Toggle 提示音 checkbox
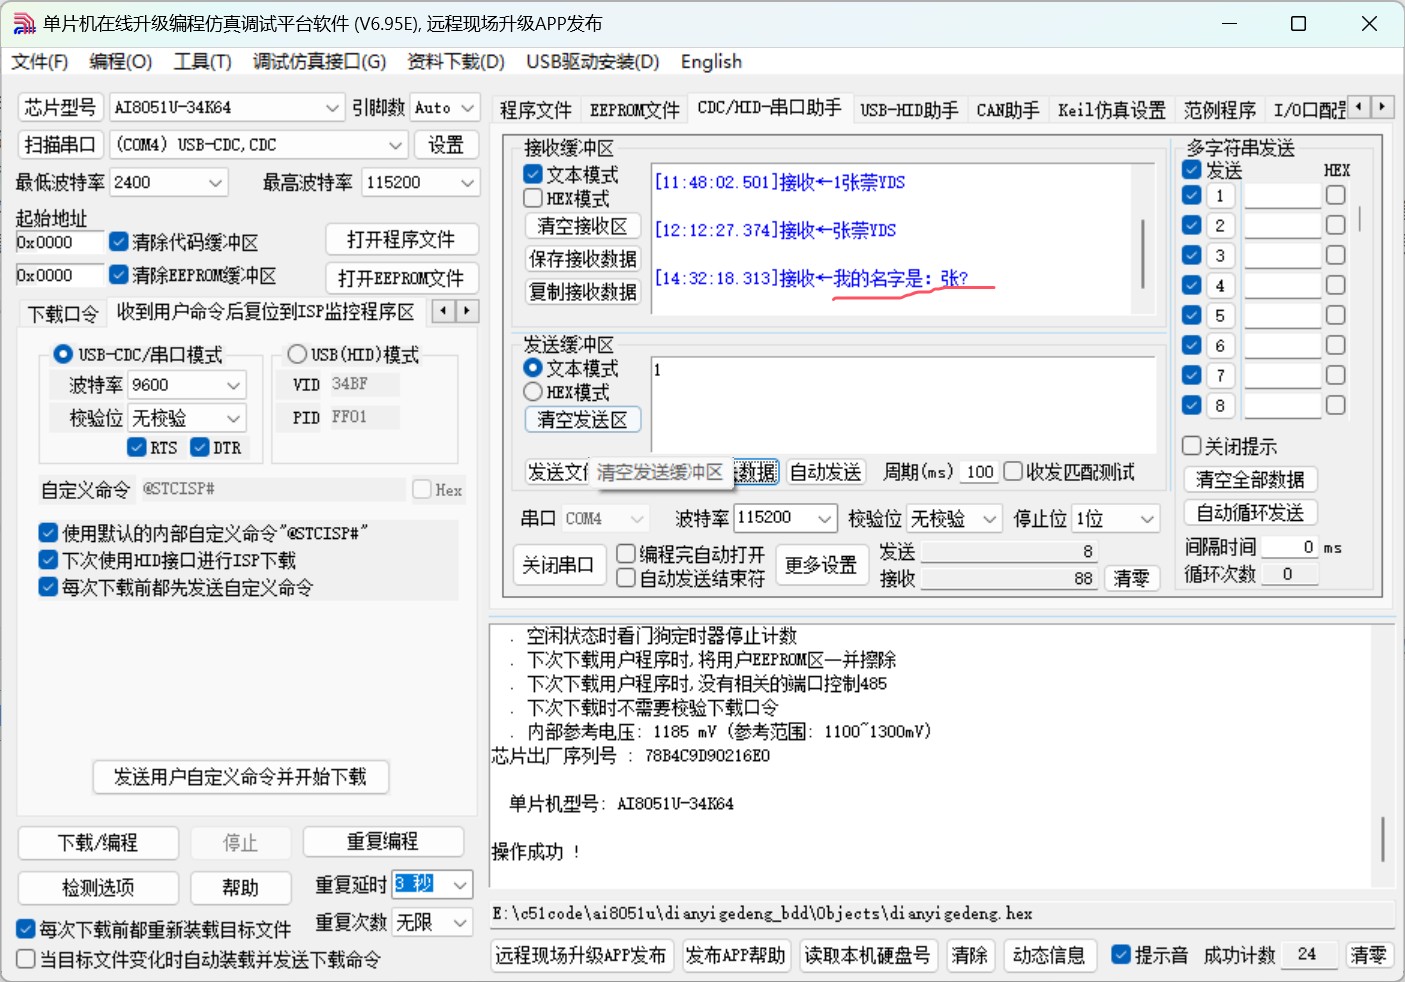1405x982 pixels. coord(1122,954)
